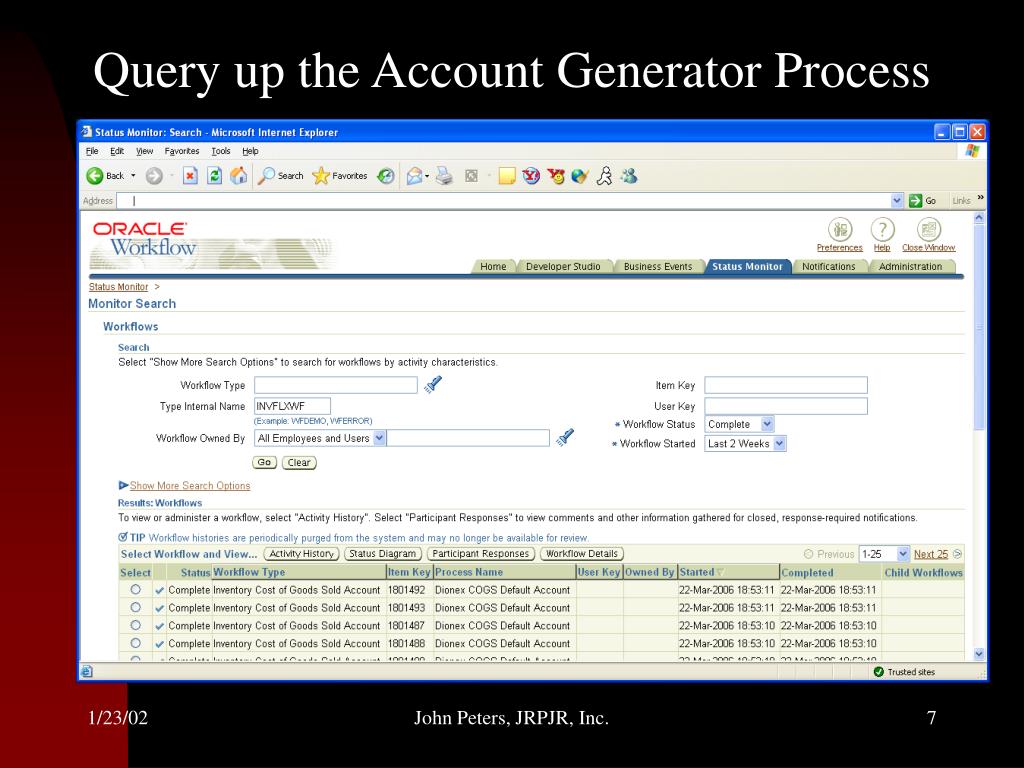Switch to the Developer Studio tab

point(563,266)
